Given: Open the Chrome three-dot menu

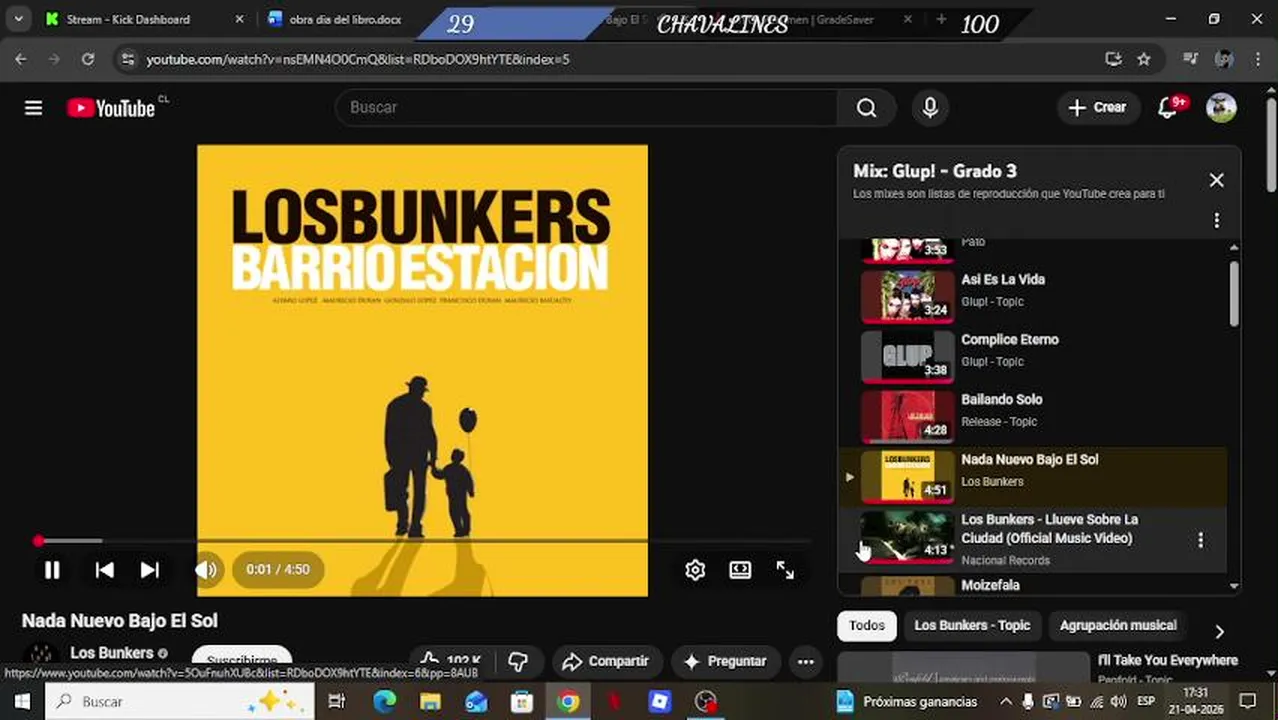Looking at the screenshot, I should 1258,59.
